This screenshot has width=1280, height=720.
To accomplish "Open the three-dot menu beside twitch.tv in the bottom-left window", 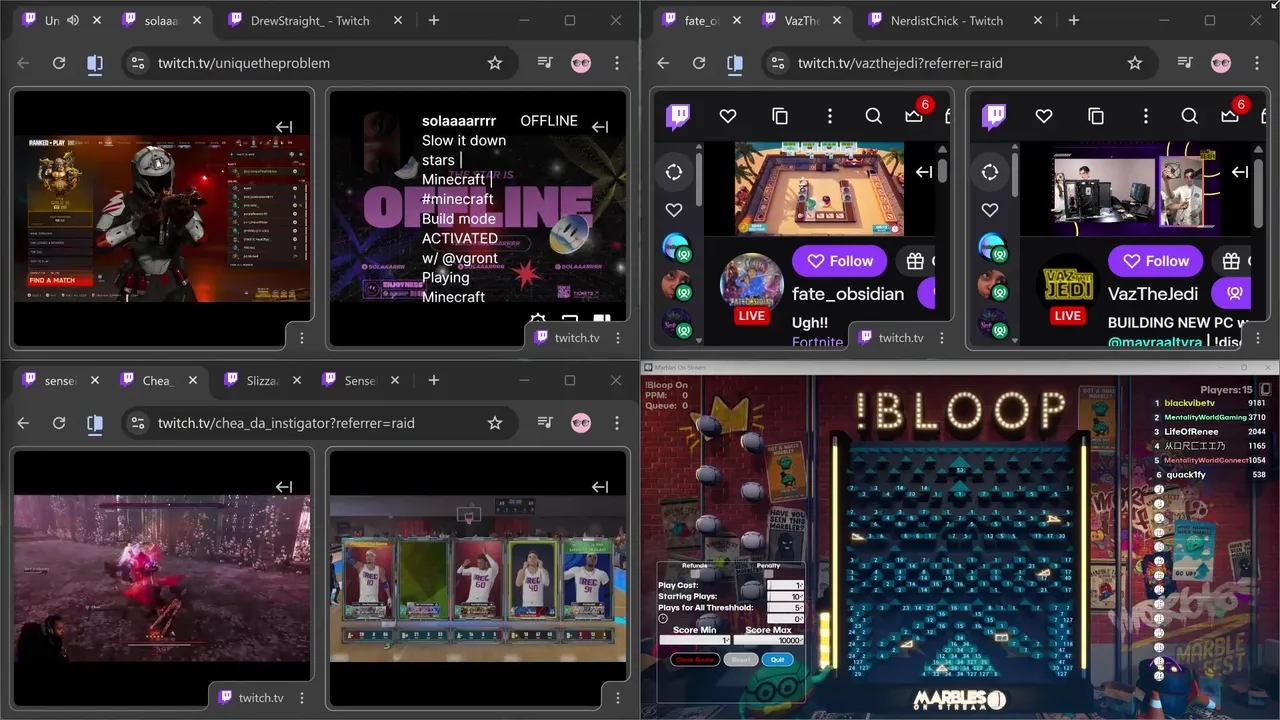I will tap(302, 698).
